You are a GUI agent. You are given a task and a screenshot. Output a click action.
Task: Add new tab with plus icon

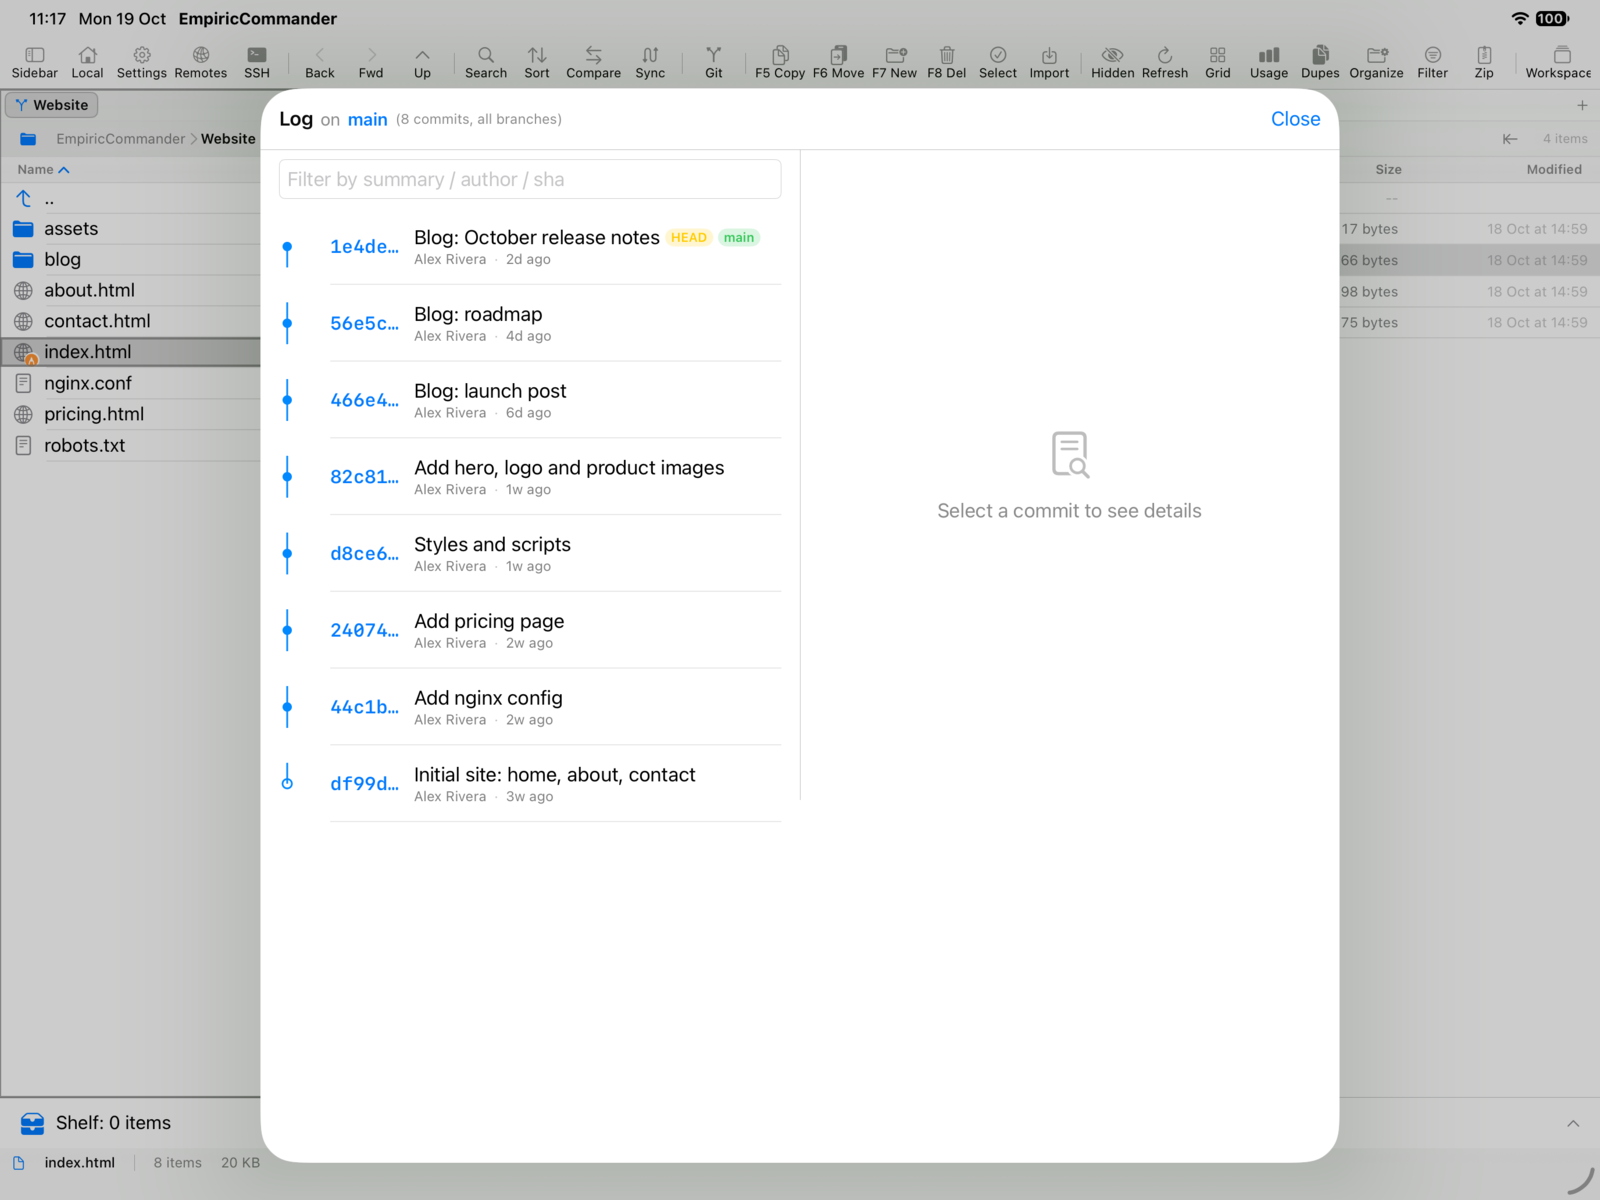point(1582,105)
